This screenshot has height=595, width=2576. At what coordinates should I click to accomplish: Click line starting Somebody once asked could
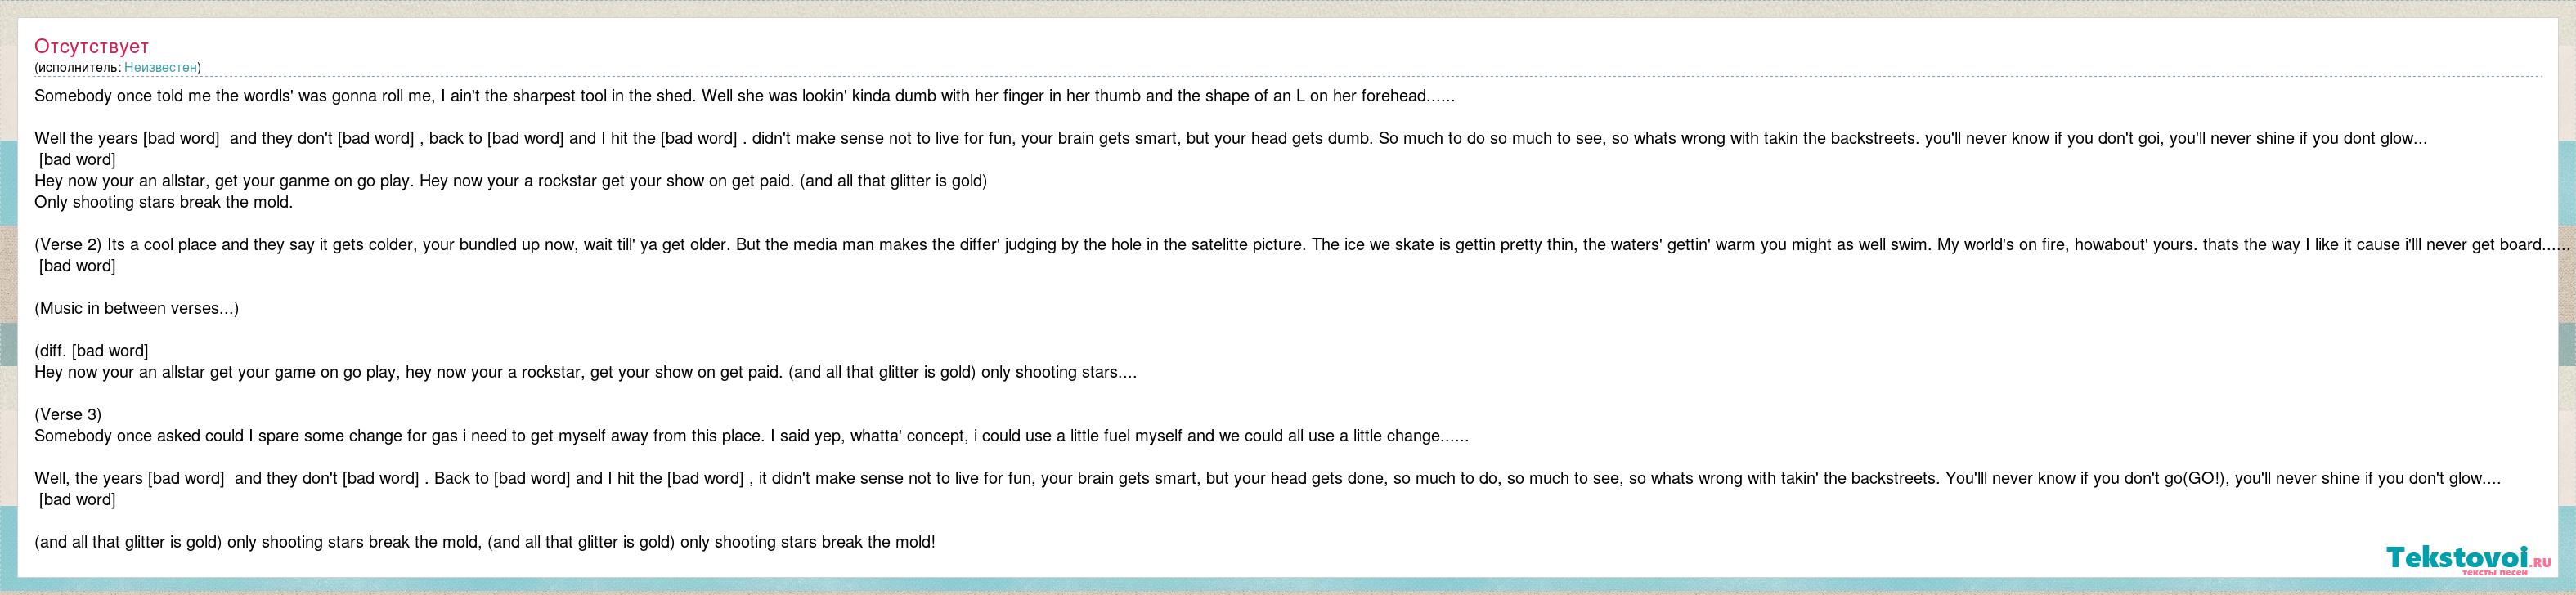click(751, 436)
